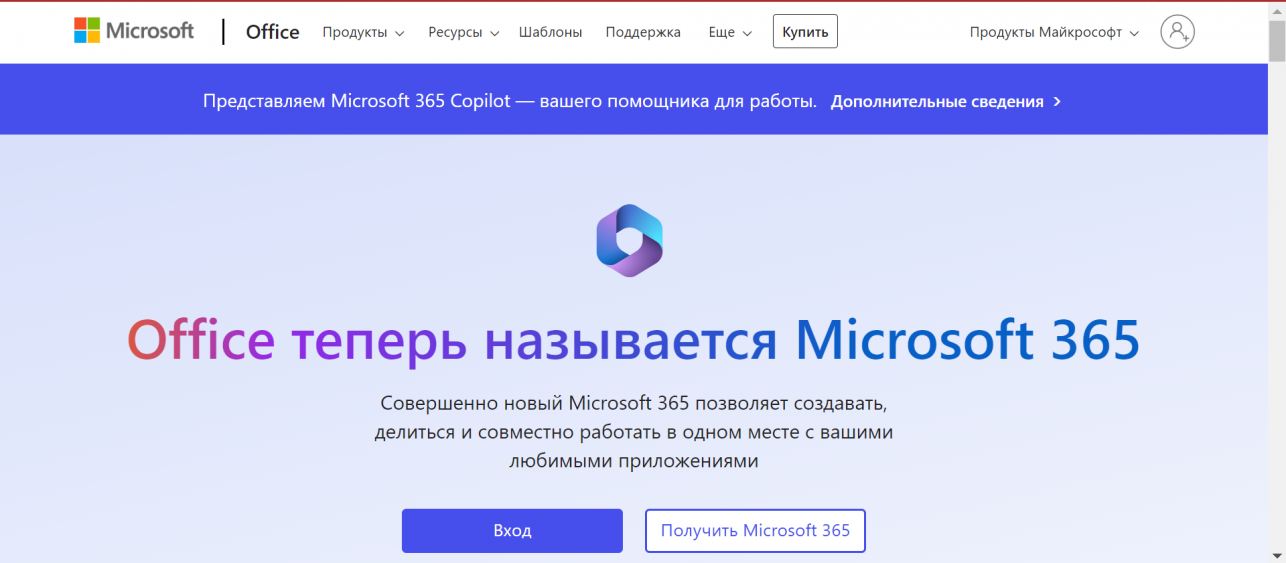
Task: Open the Поддержка page
Action: pyautogui.click(x=643, y=32)
